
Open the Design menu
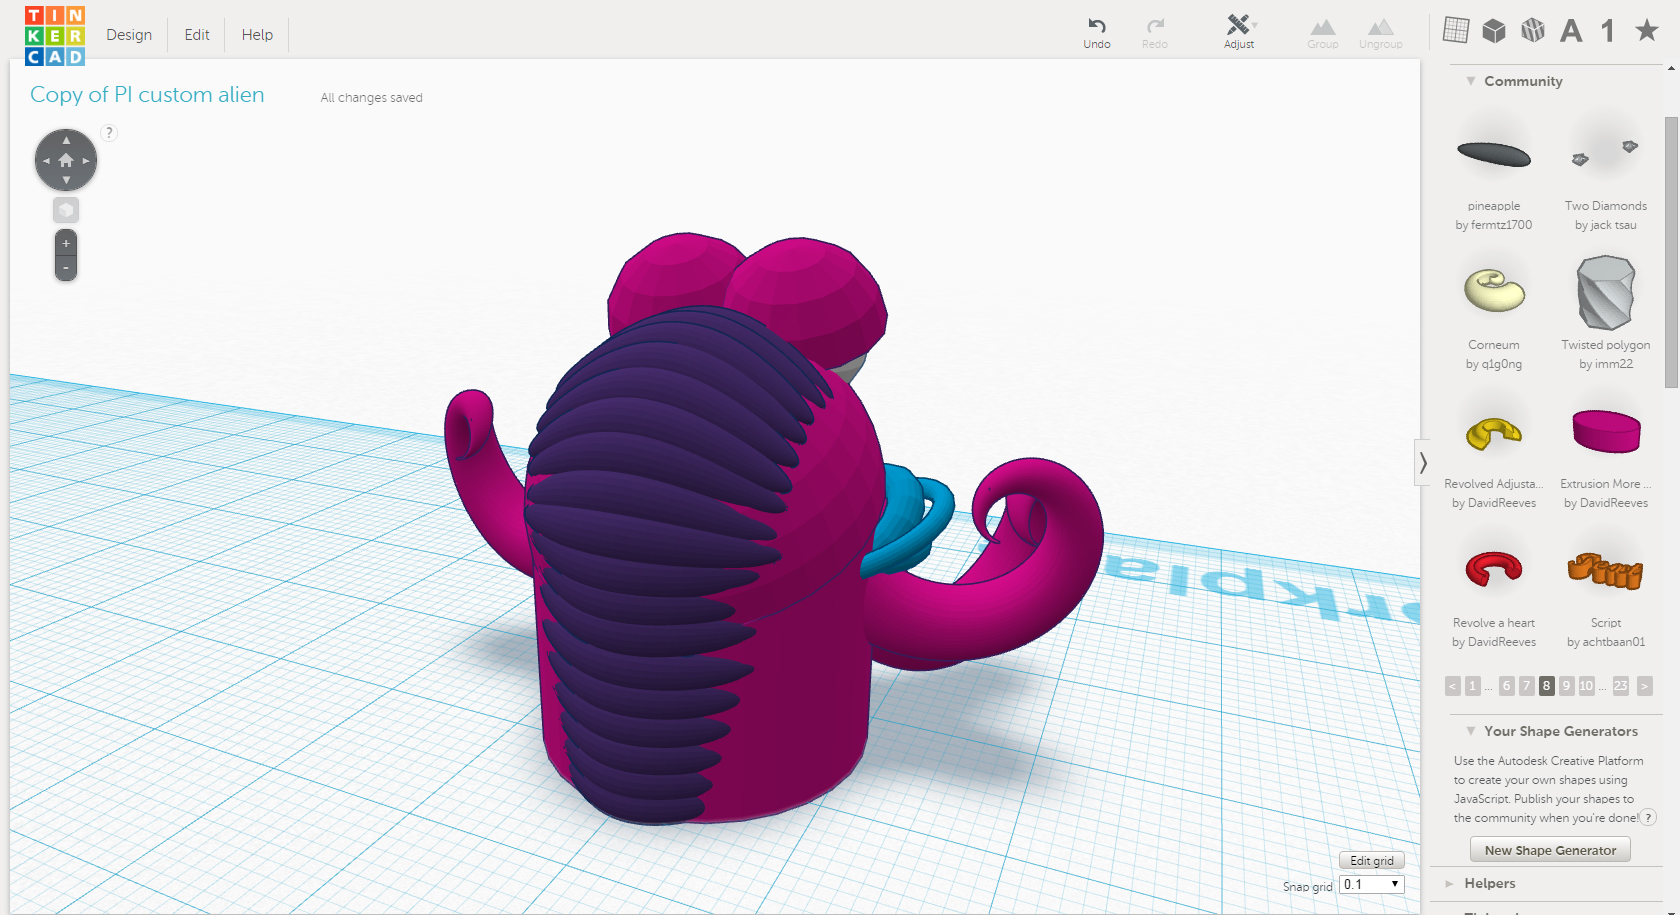pos(129,35)
